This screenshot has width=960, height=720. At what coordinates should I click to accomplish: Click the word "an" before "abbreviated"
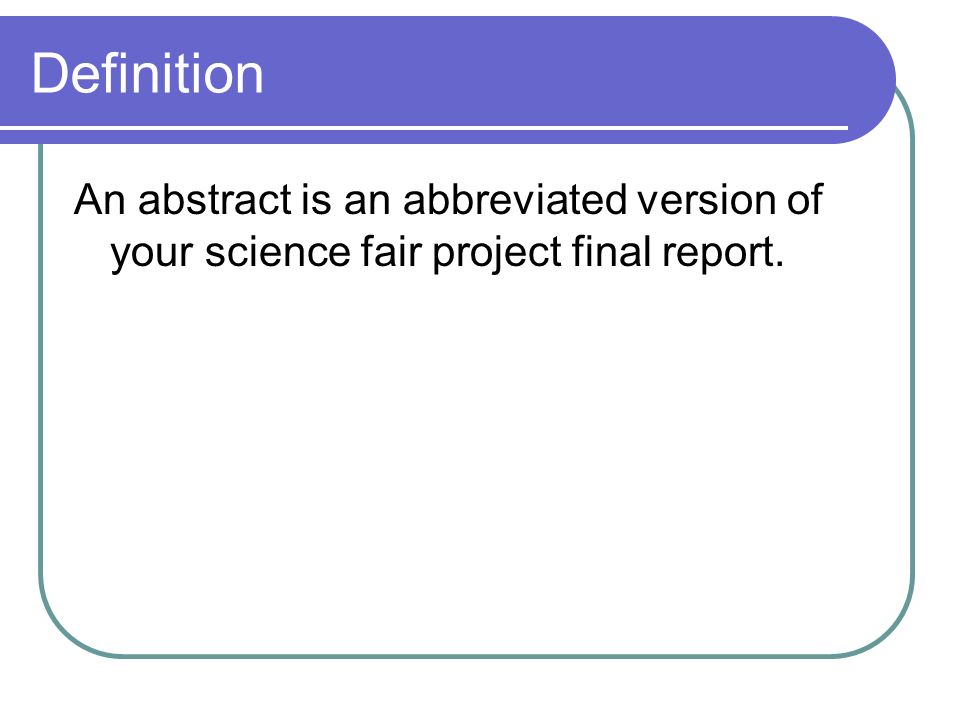click(x=367, y=202)
